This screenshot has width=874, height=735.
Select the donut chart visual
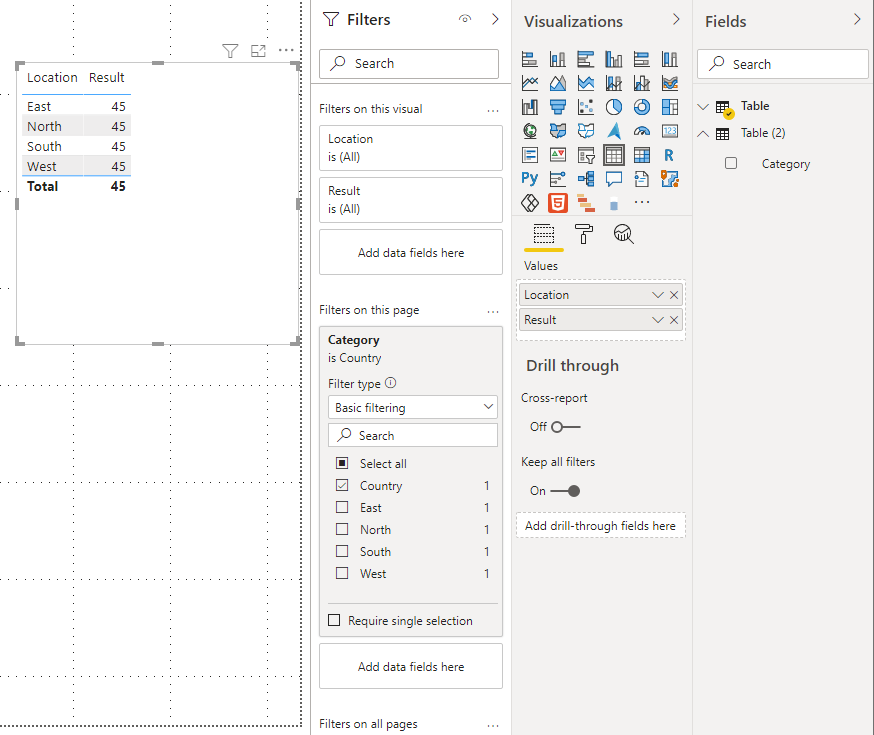coord(642,107)
